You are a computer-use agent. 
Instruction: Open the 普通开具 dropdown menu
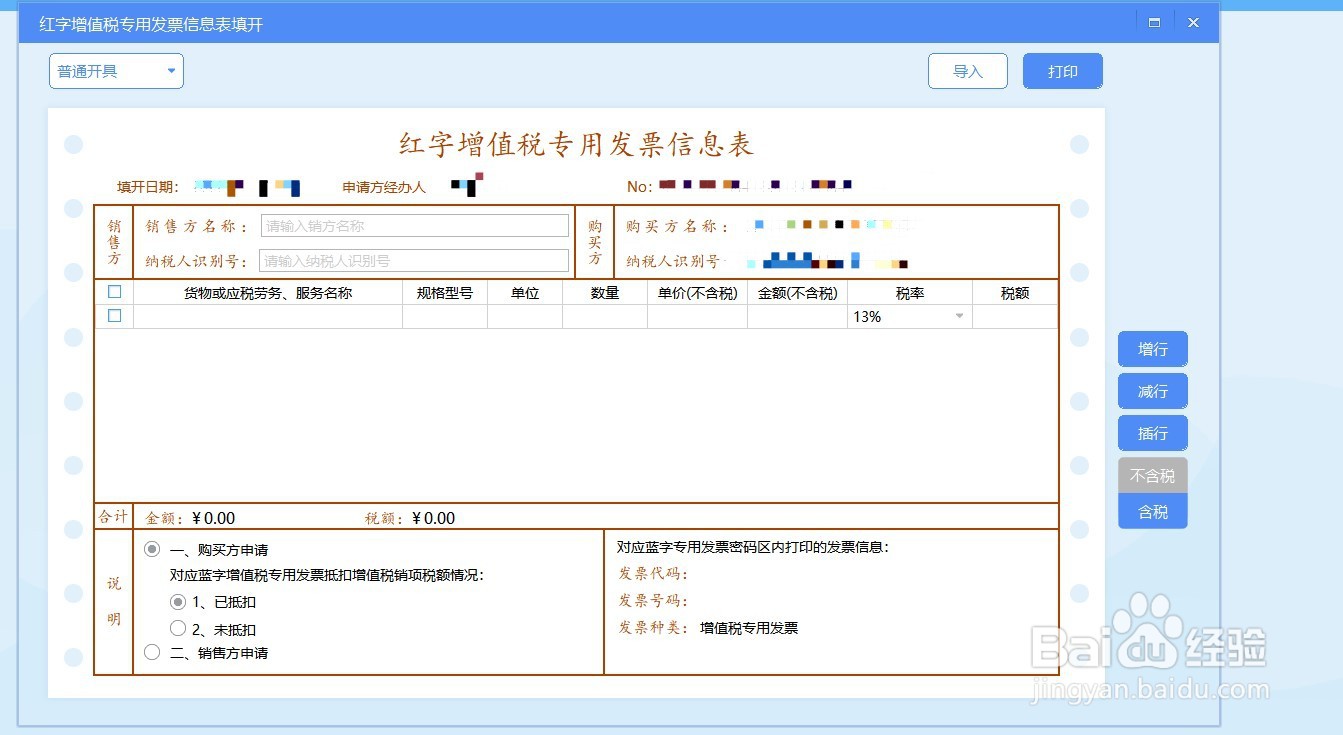(115, 71)
